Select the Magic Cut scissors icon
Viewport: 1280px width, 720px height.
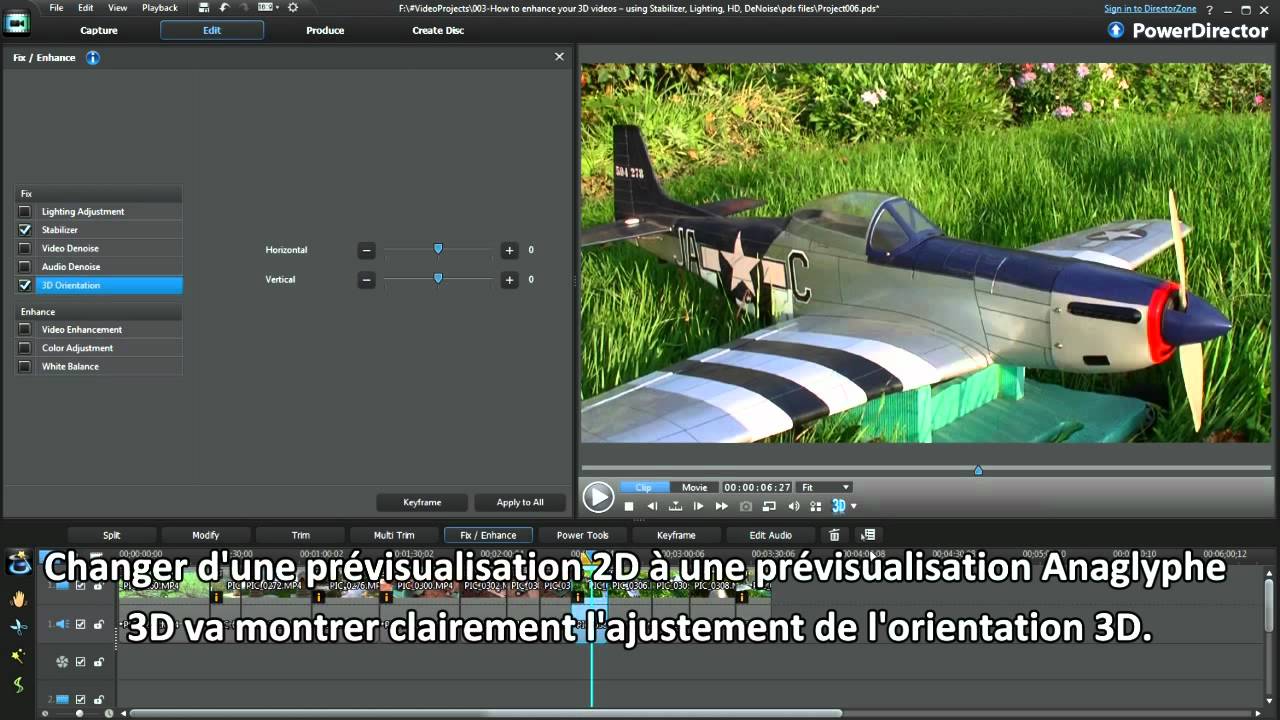tap(18, 626)
